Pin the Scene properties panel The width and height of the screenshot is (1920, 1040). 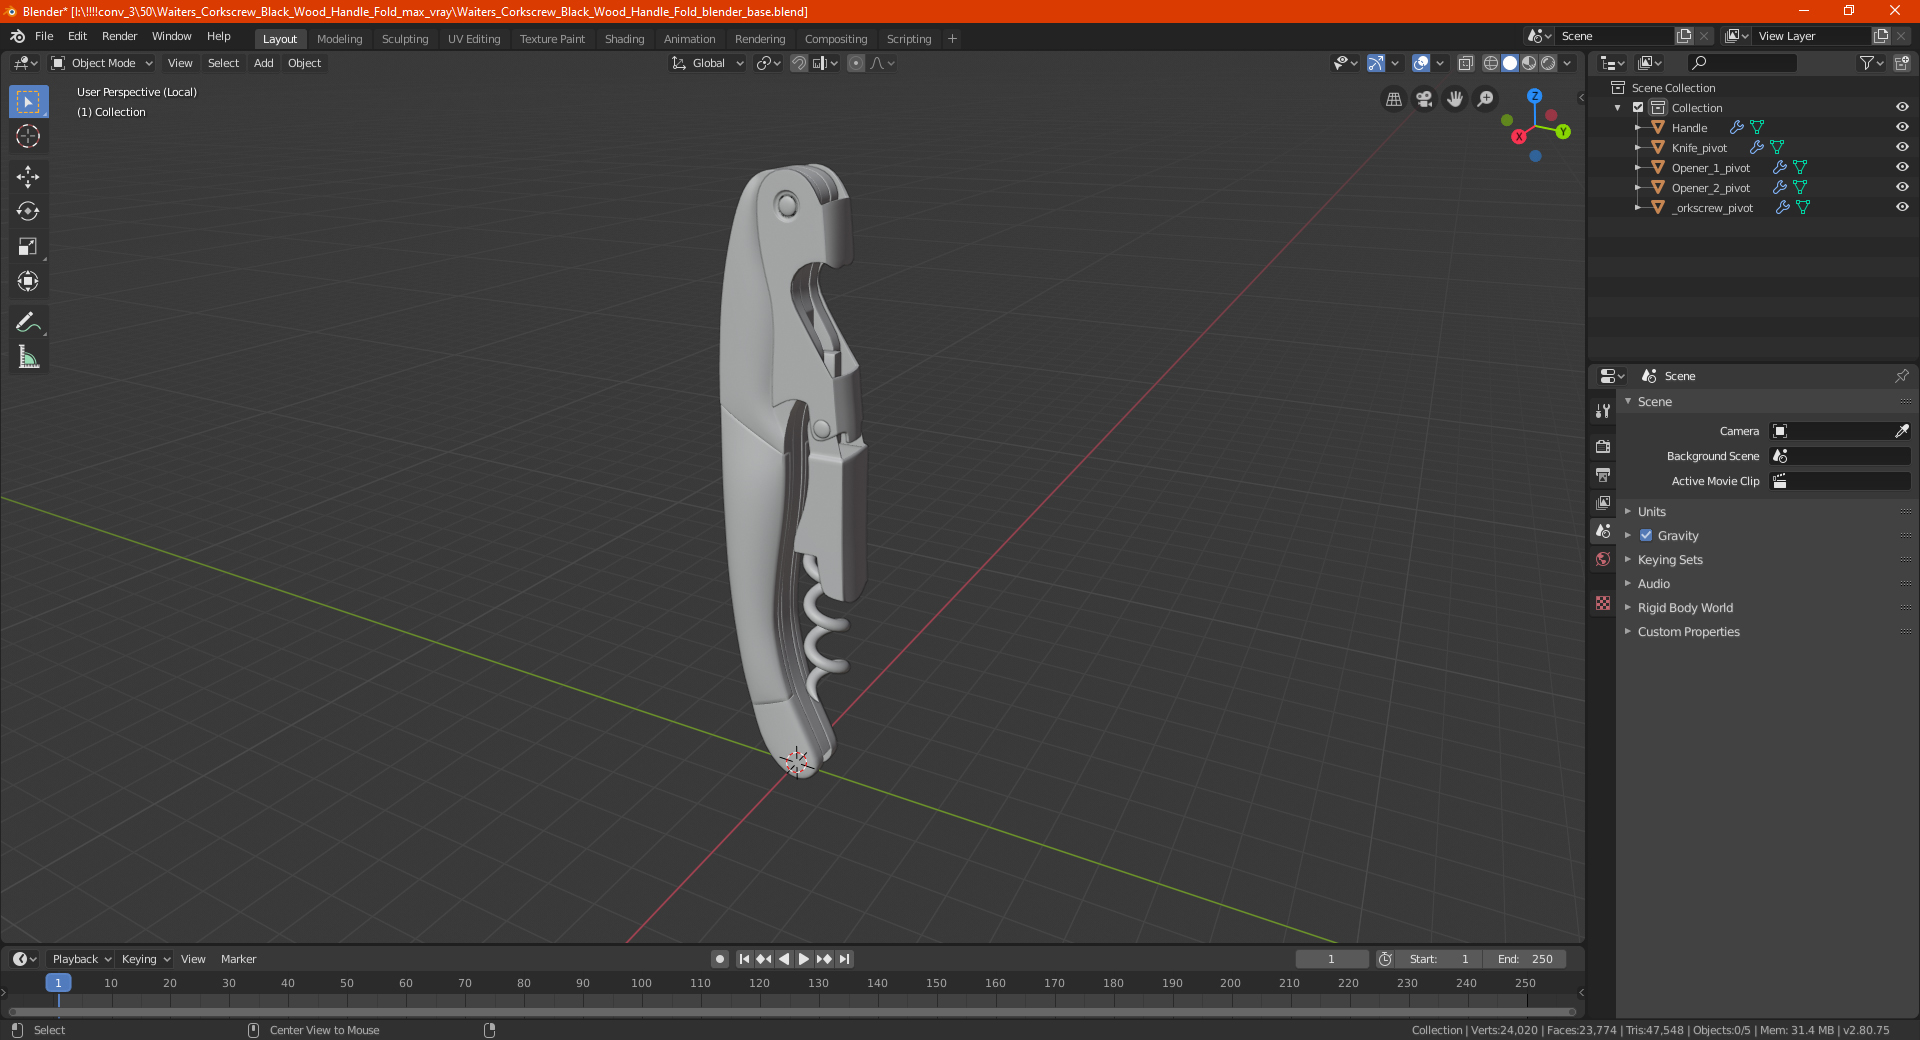(x=1901, y=376)
